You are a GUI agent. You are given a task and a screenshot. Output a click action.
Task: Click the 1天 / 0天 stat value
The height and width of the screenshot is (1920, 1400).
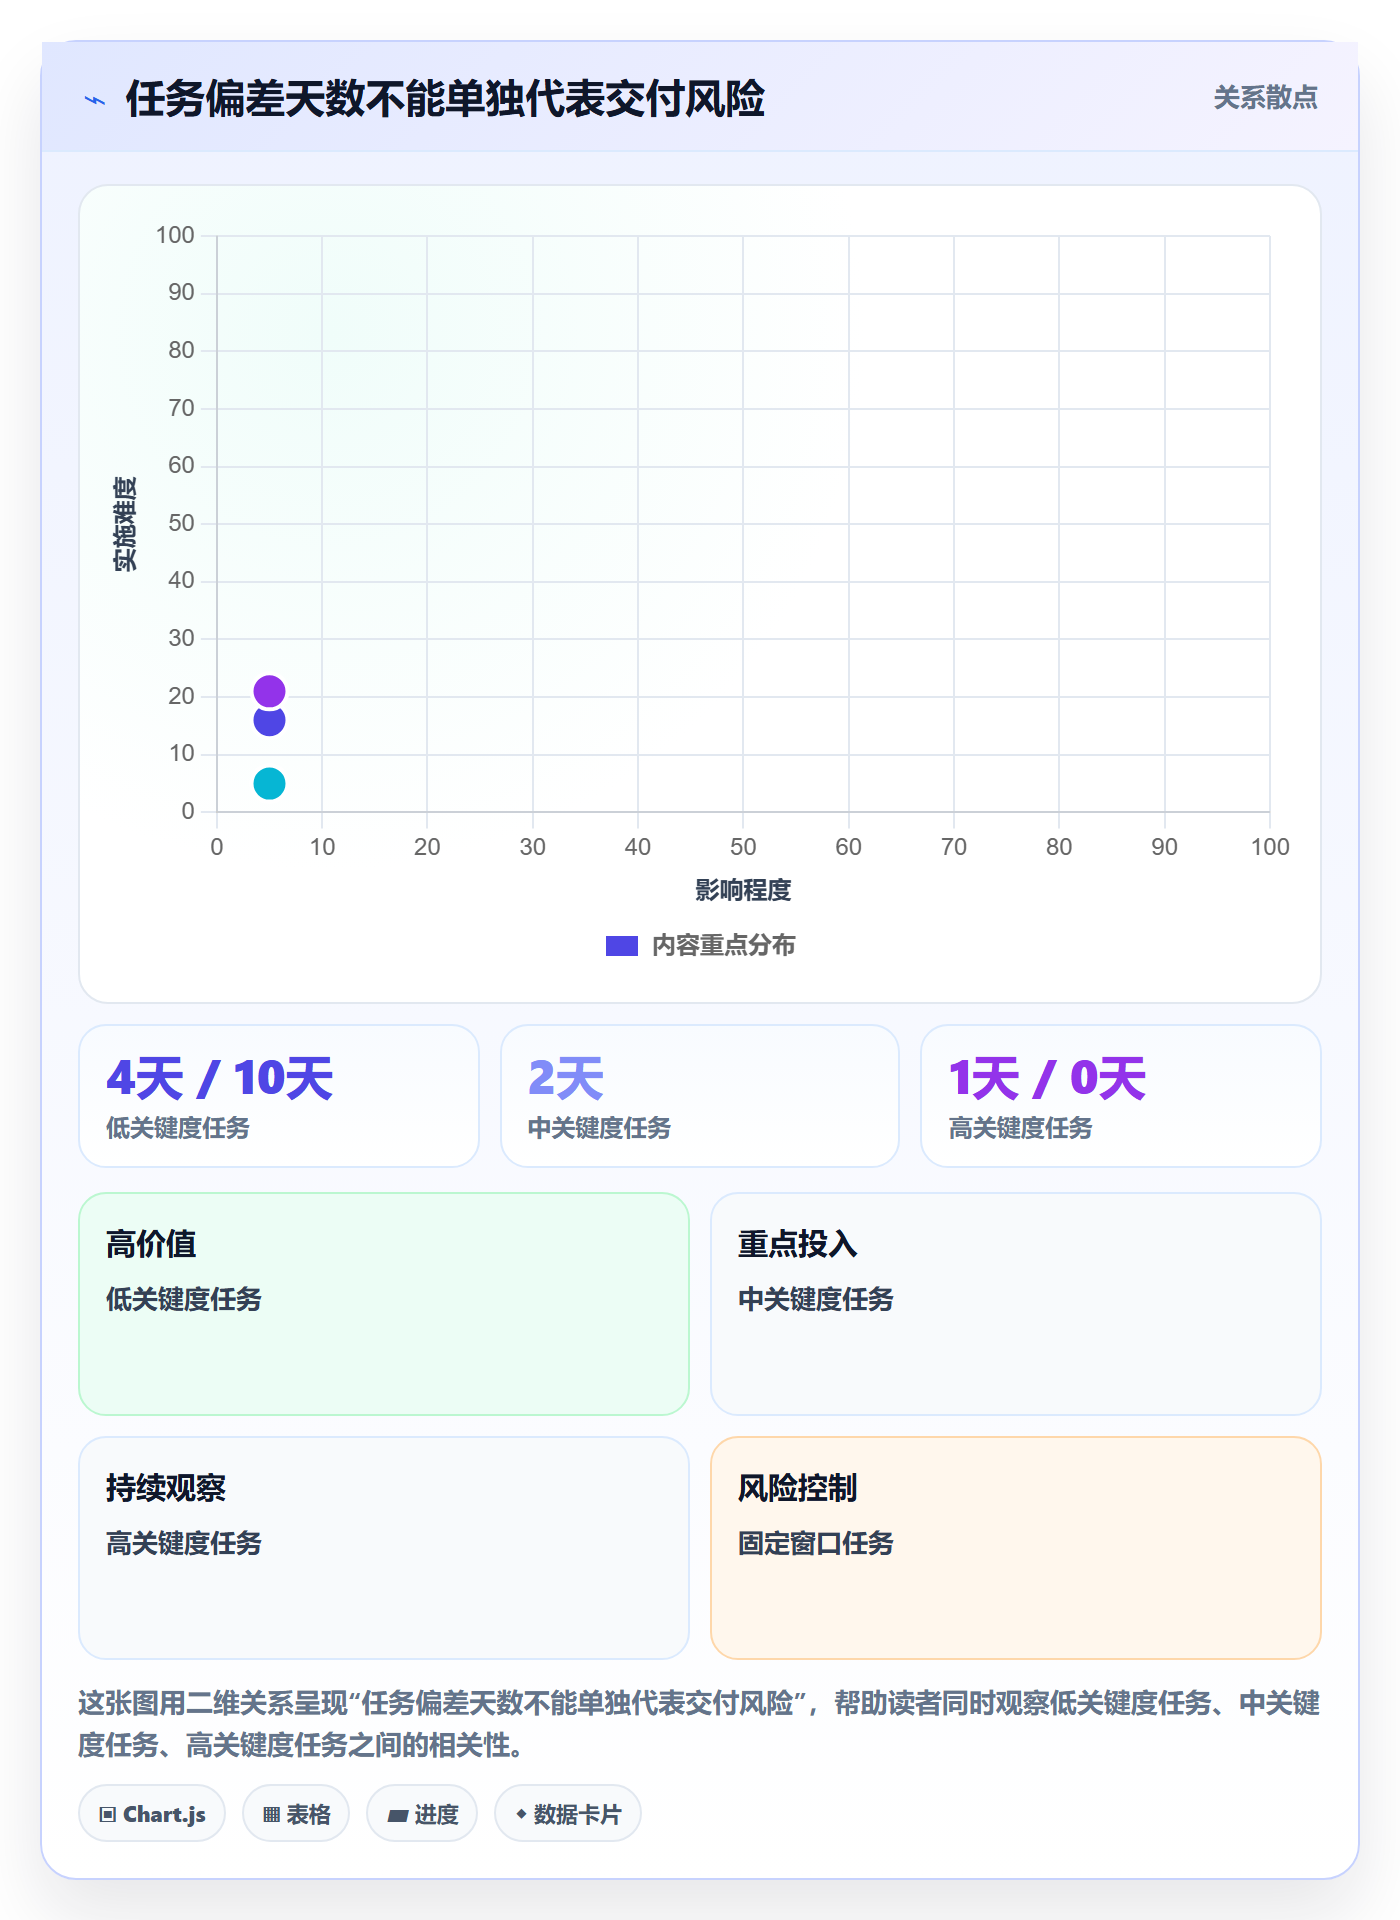click(x=1047, y=1078)
